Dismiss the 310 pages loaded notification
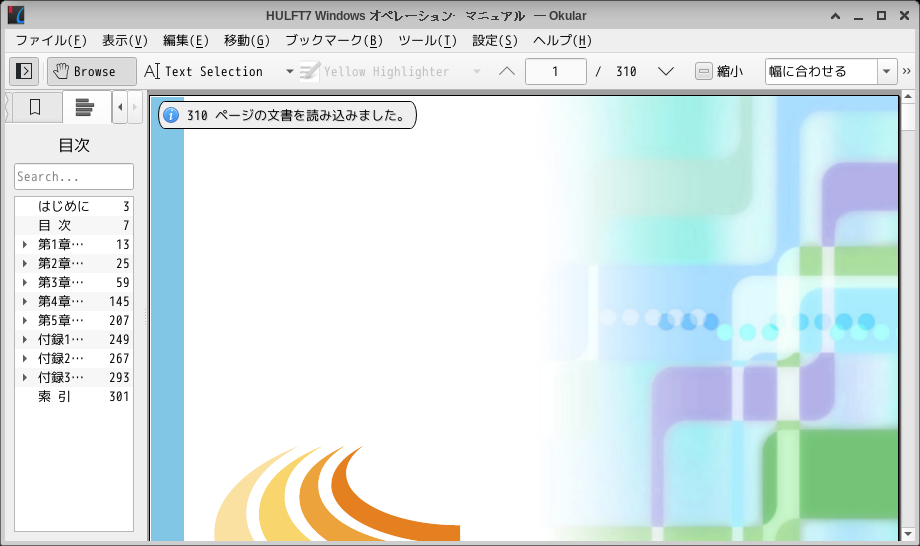 point(288,115)
